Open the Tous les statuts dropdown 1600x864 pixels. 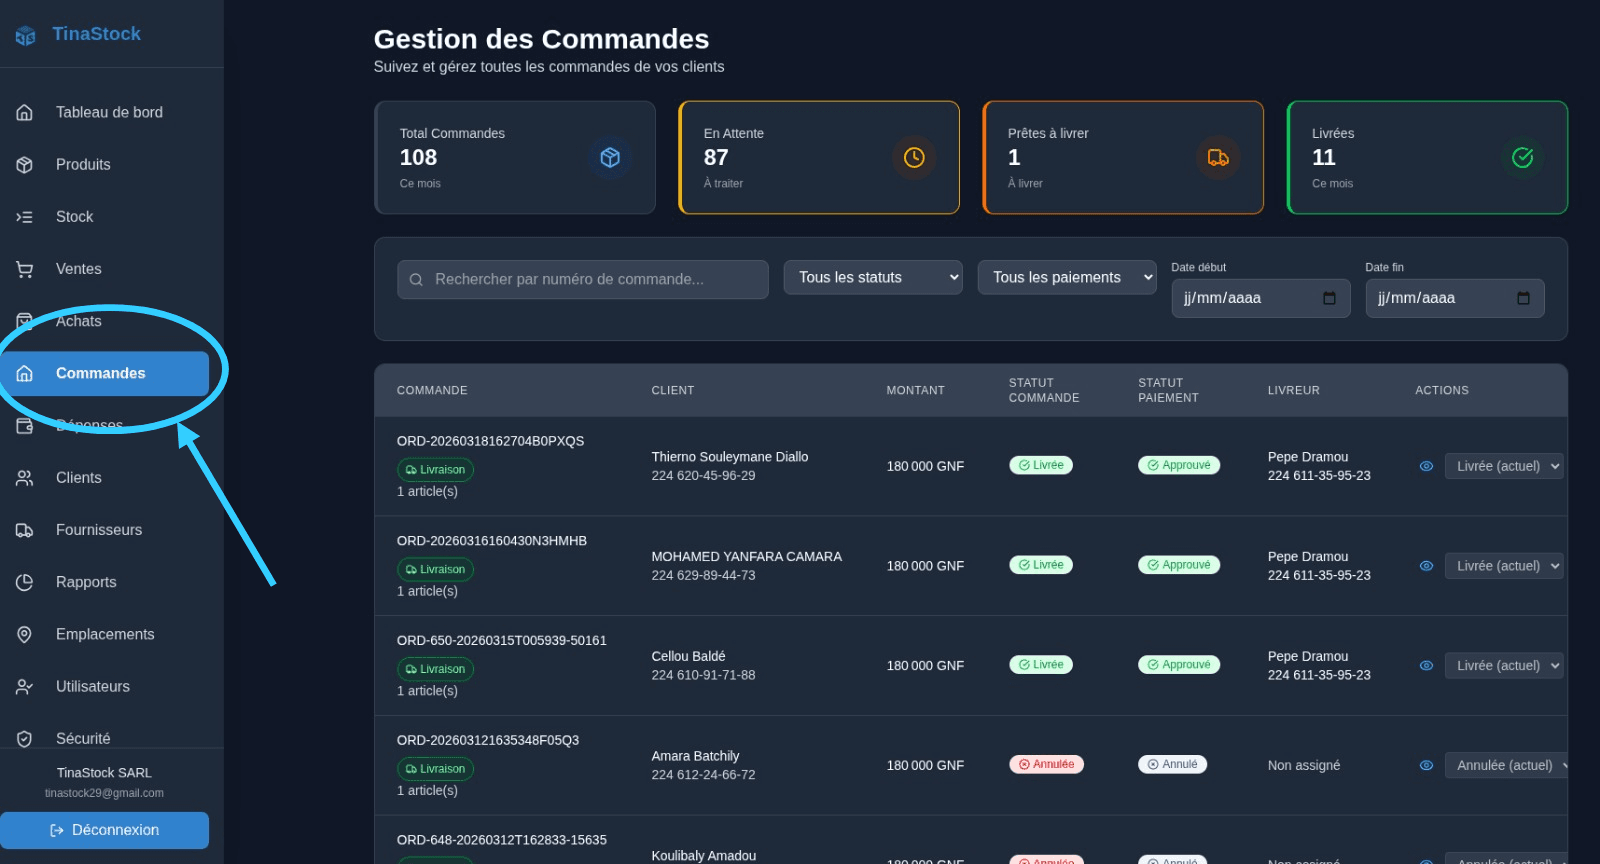pos(873,277)
